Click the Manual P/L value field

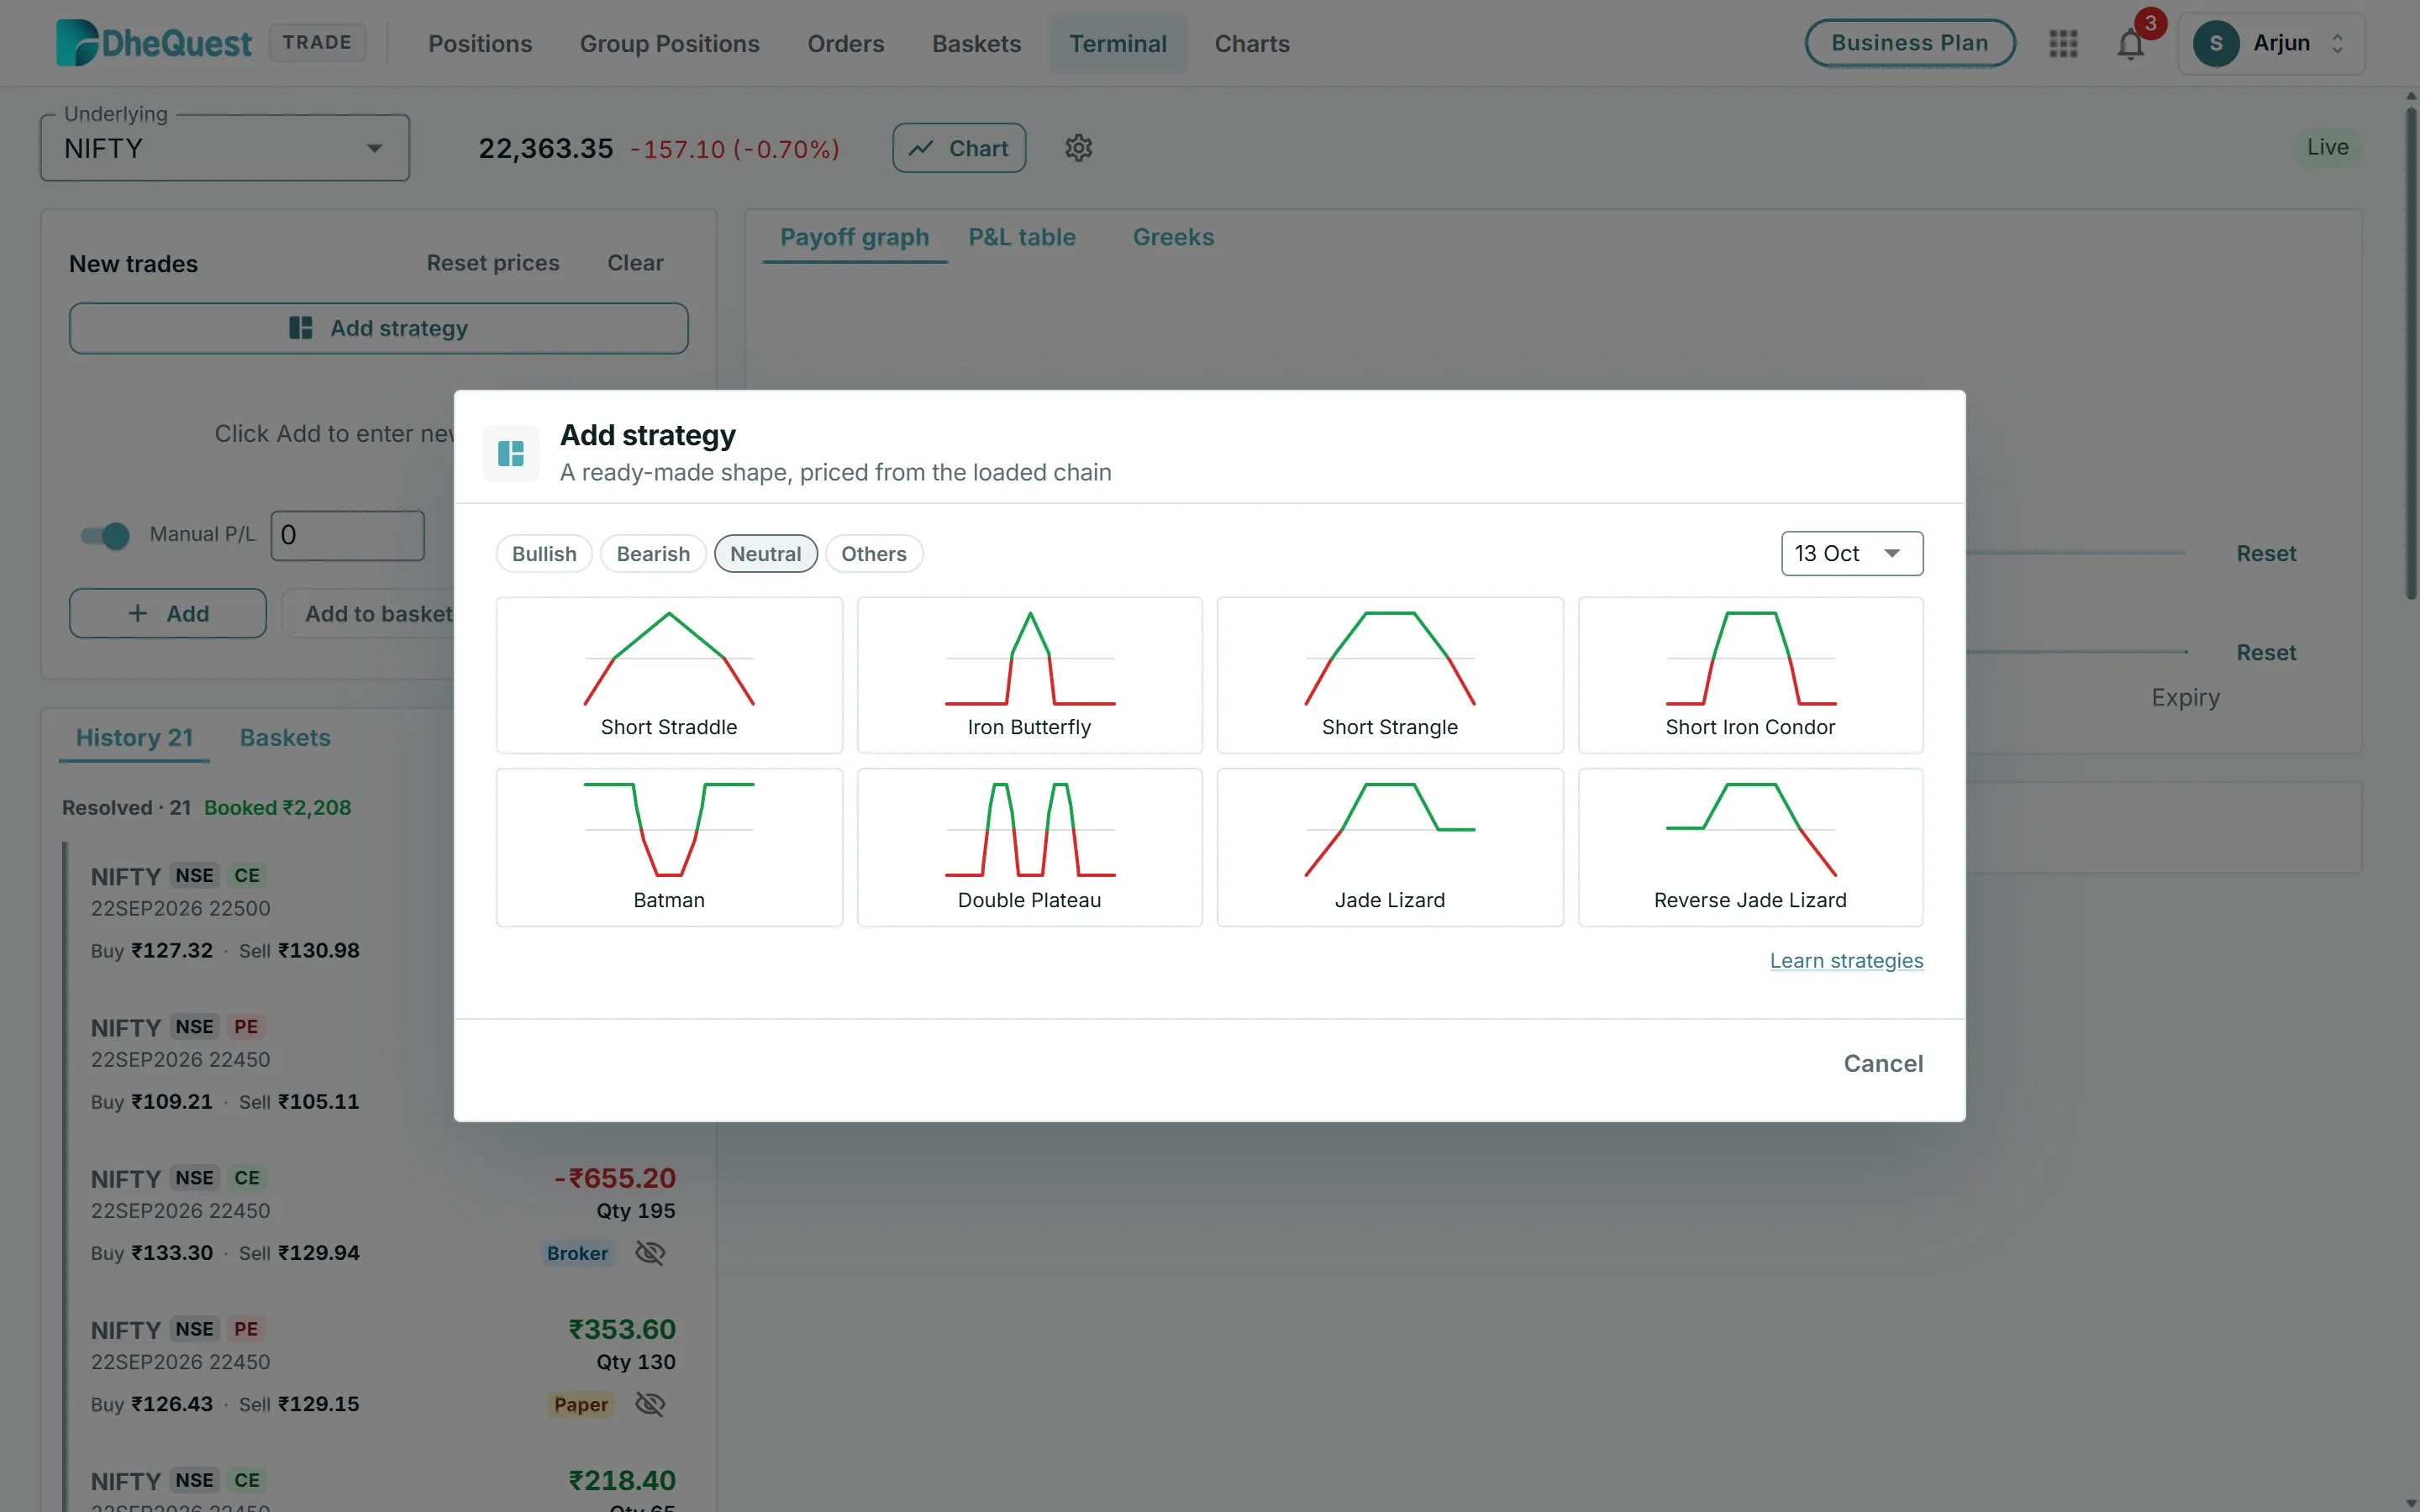347,535
